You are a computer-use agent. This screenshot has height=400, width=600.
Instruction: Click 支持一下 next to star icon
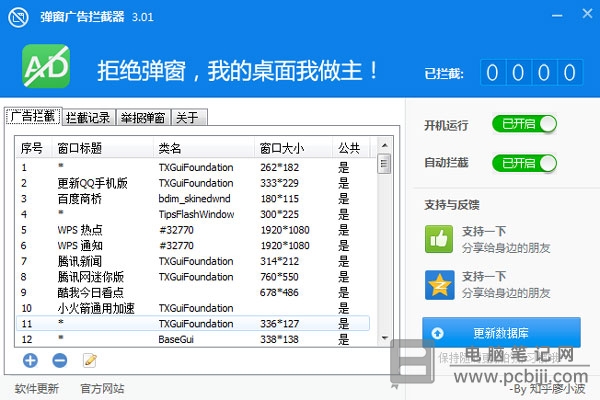(x=484, y=276)
